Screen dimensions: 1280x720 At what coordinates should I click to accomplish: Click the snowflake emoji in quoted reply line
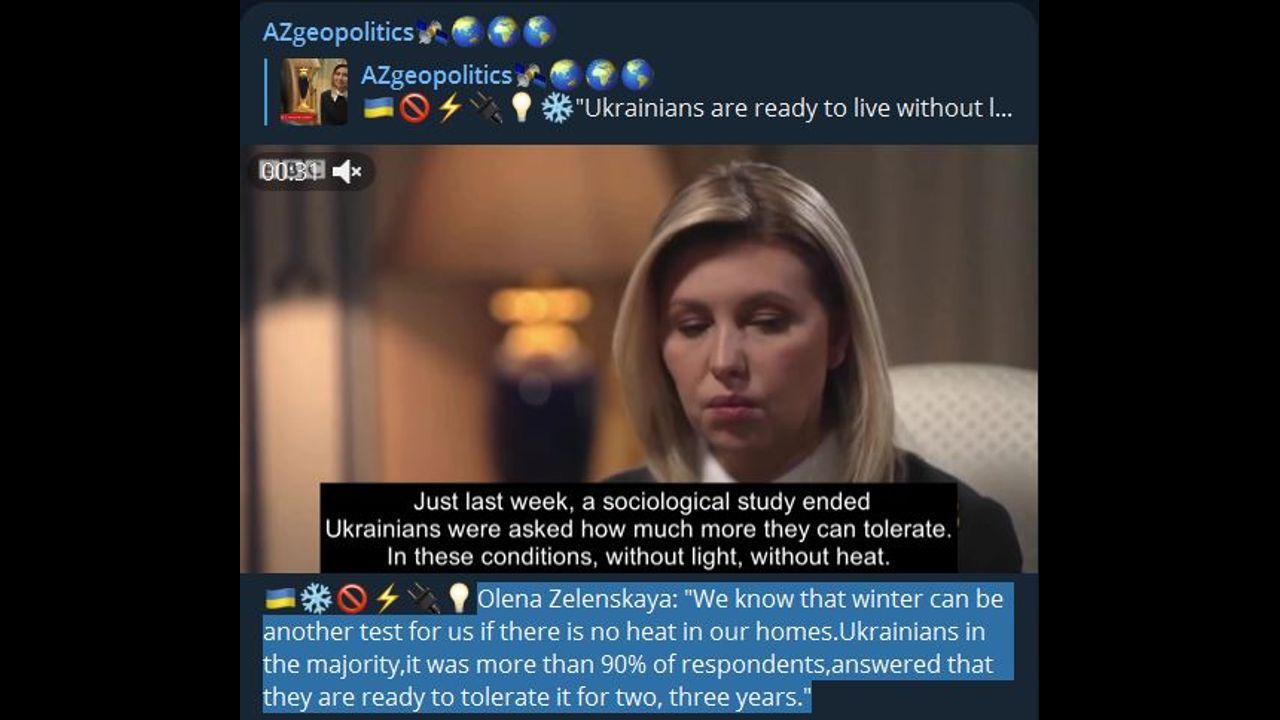556,108
